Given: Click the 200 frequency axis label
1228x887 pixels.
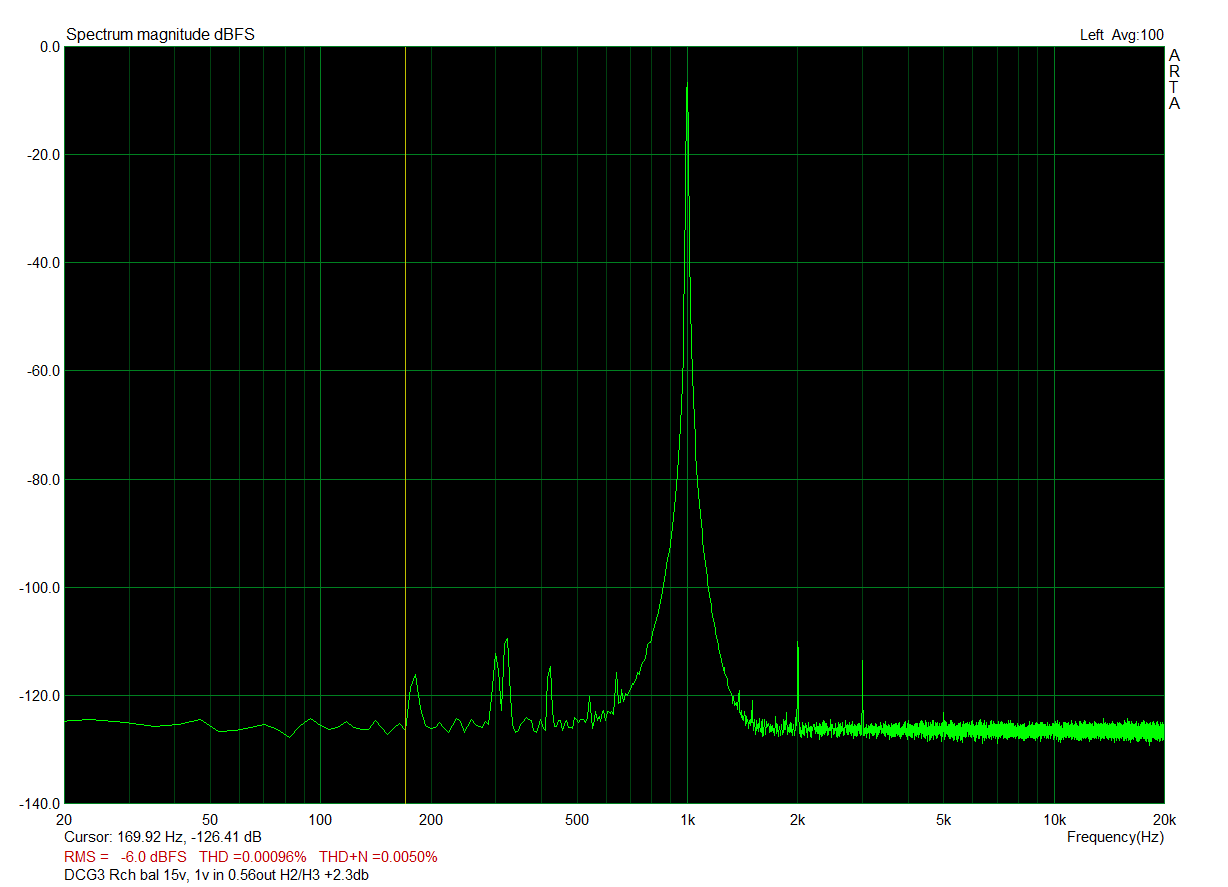Looking at the screenshot, I should [430, 820].
